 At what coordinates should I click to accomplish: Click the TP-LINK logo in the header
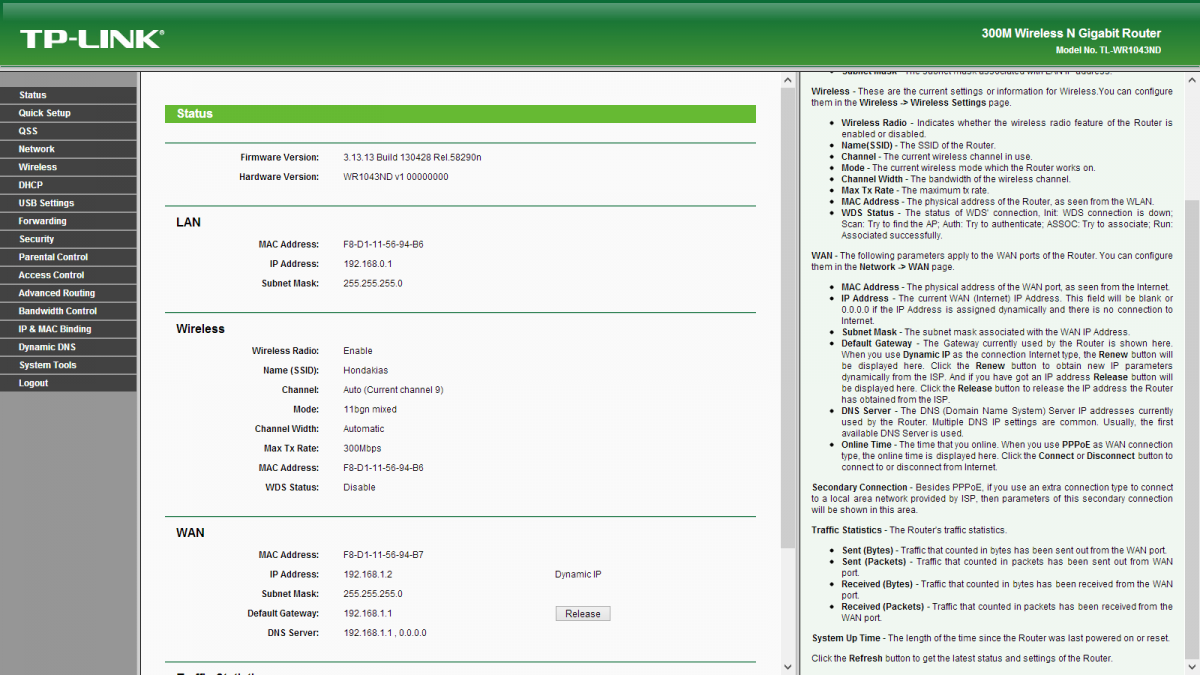pyautogui.click(x=91, y=39)
